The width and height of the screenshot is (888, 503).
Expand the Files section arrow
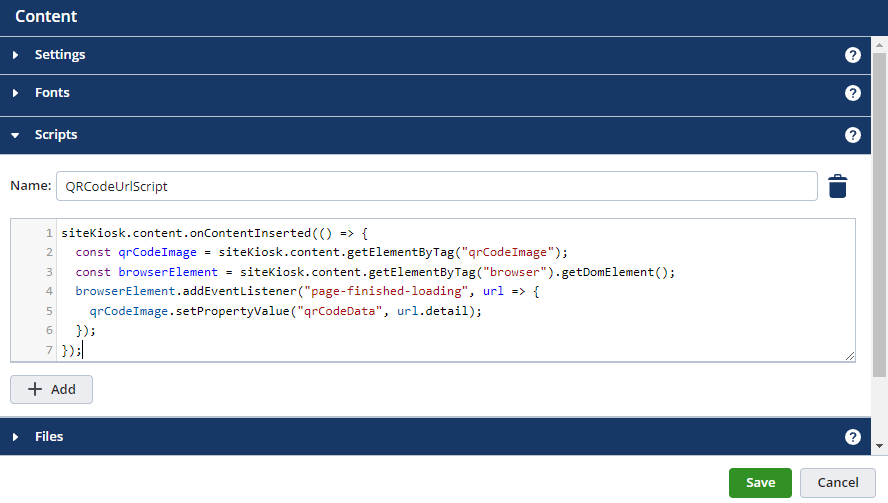[16, 437]
